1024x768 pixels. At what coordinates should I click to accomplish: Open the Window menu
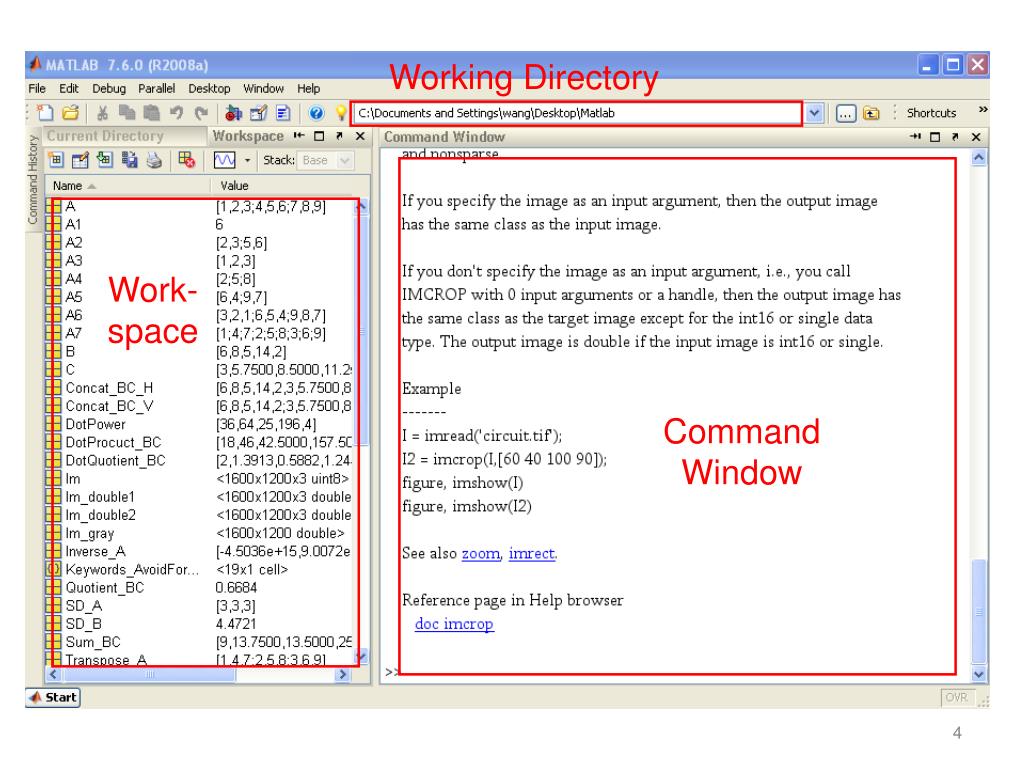[x=263, y=88]
